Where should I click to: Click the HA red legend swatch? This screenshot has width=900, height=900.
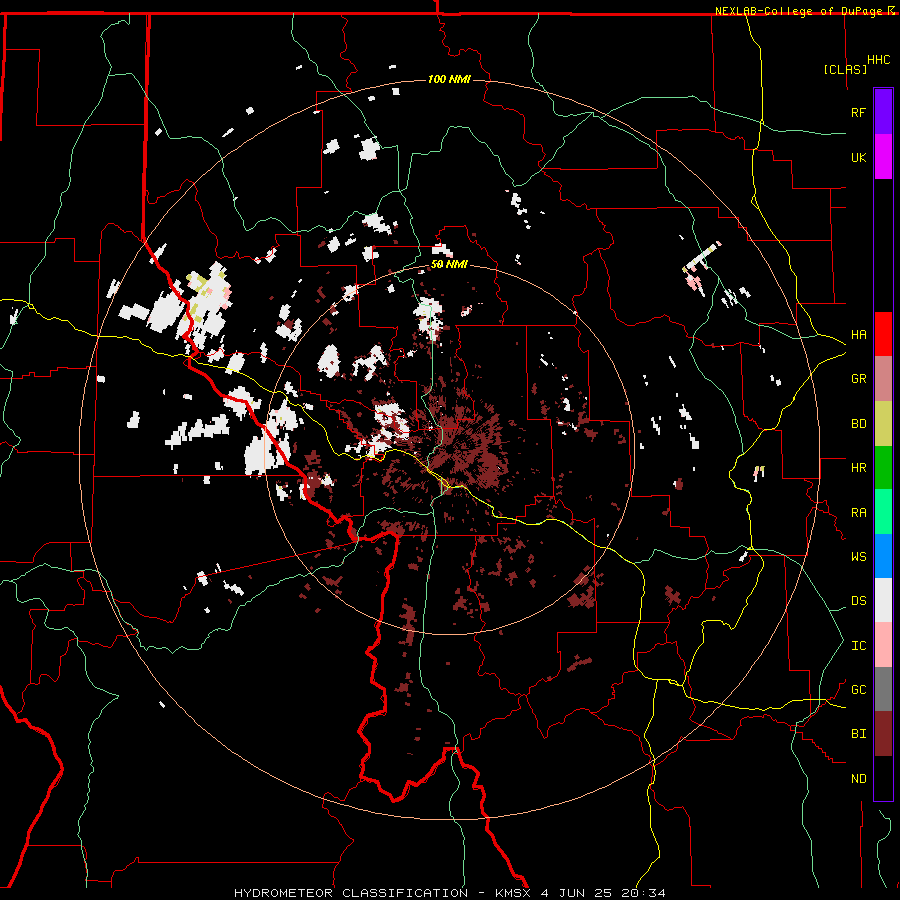pyautogui.click(x=883, y=334)
